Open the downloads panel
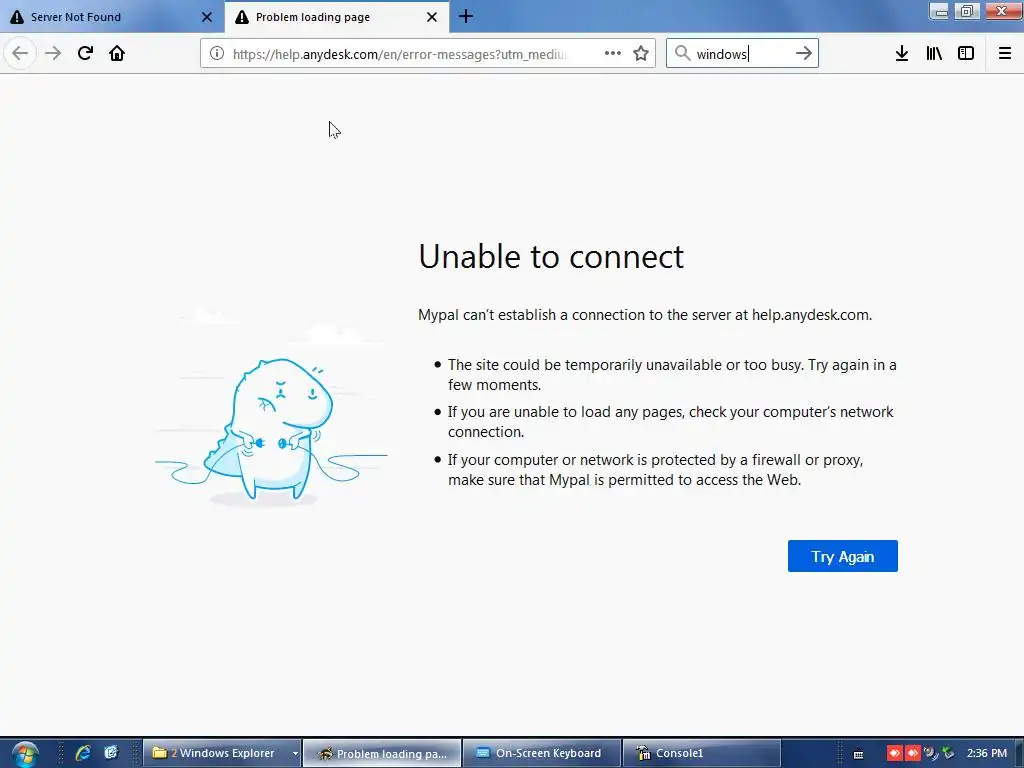Screen dimensions: 1024x768 tap(902, 54)
